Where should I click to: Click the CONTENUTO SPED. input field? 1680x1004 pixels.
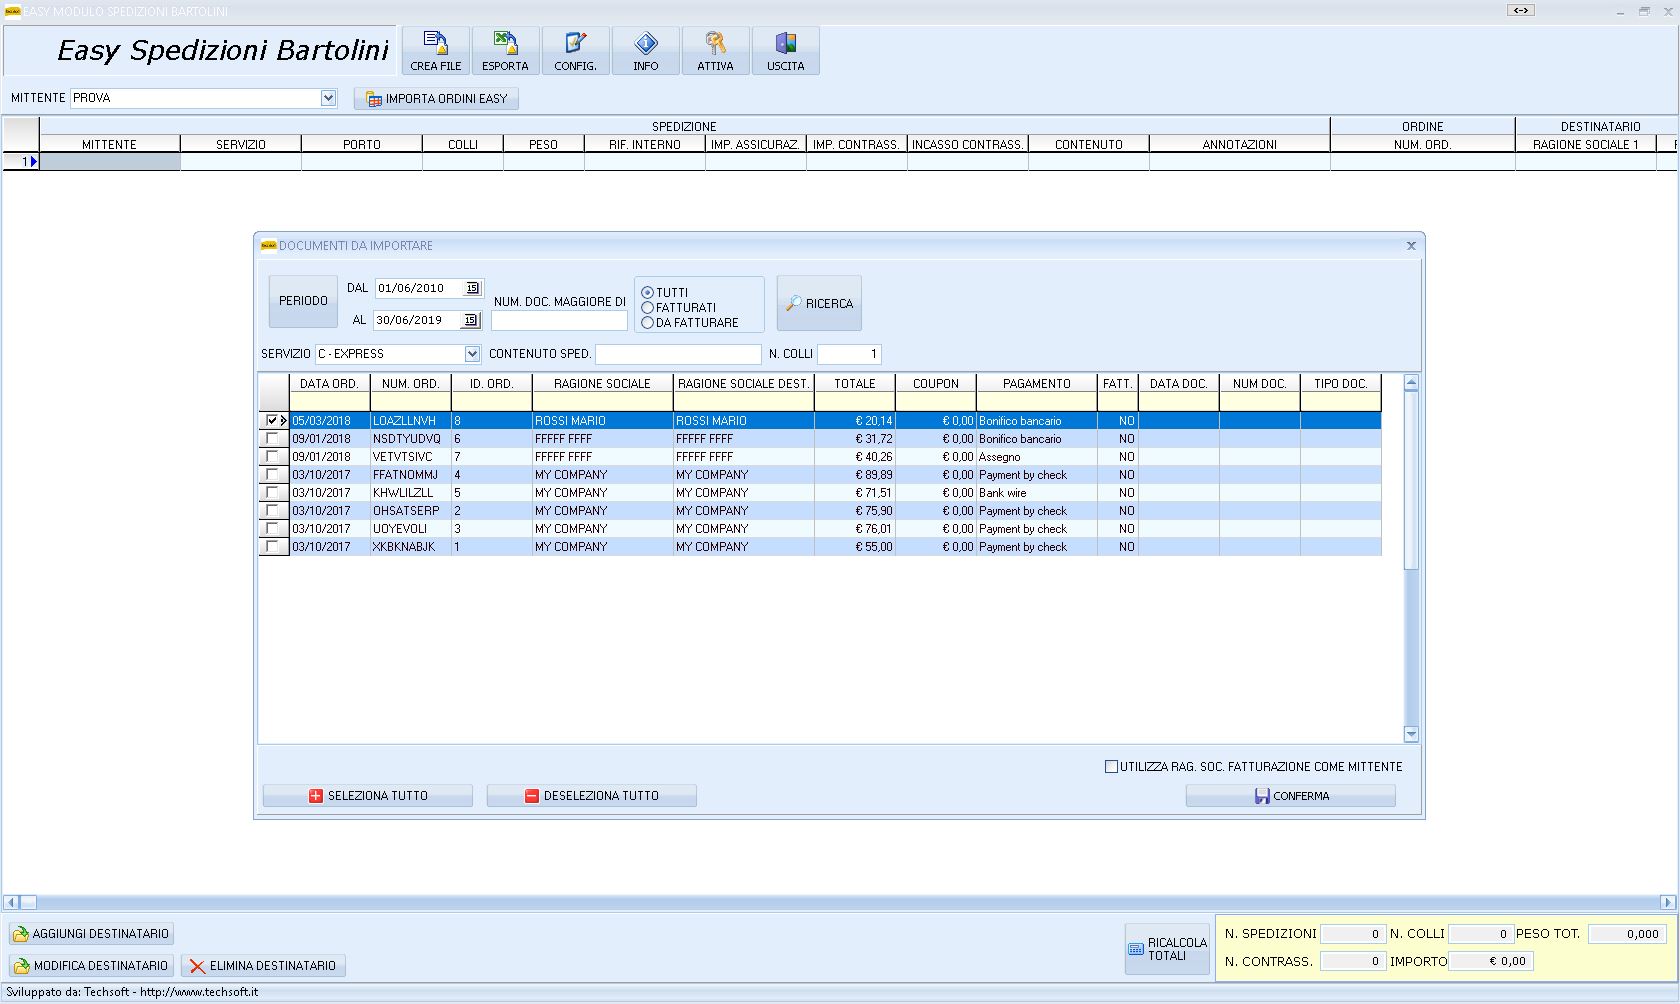pos(678,354)
